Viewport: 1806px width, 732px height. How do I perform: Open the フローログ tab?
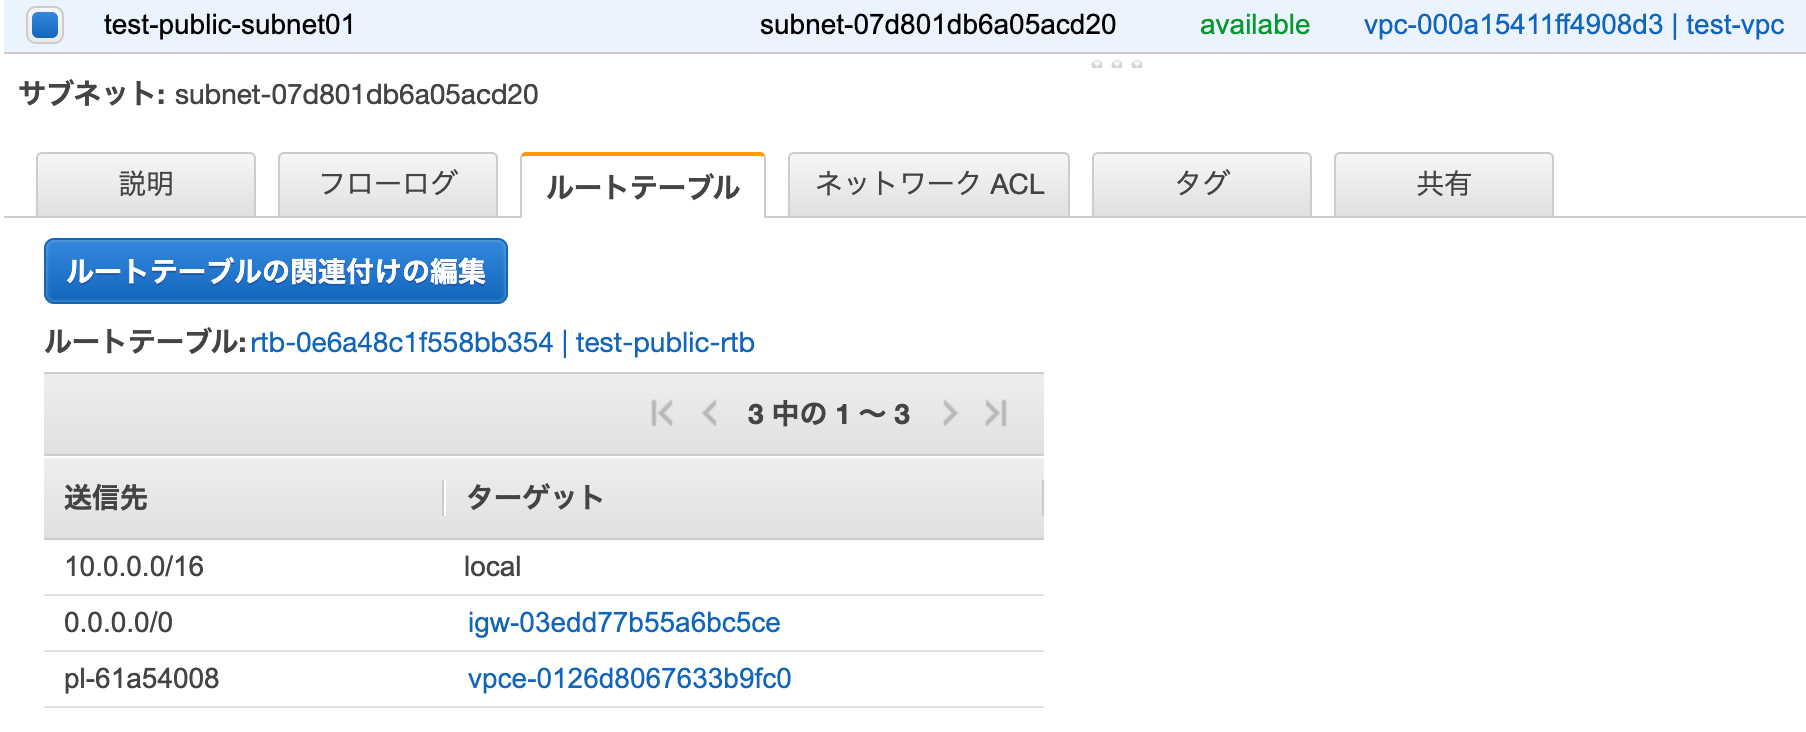(387, 183)
